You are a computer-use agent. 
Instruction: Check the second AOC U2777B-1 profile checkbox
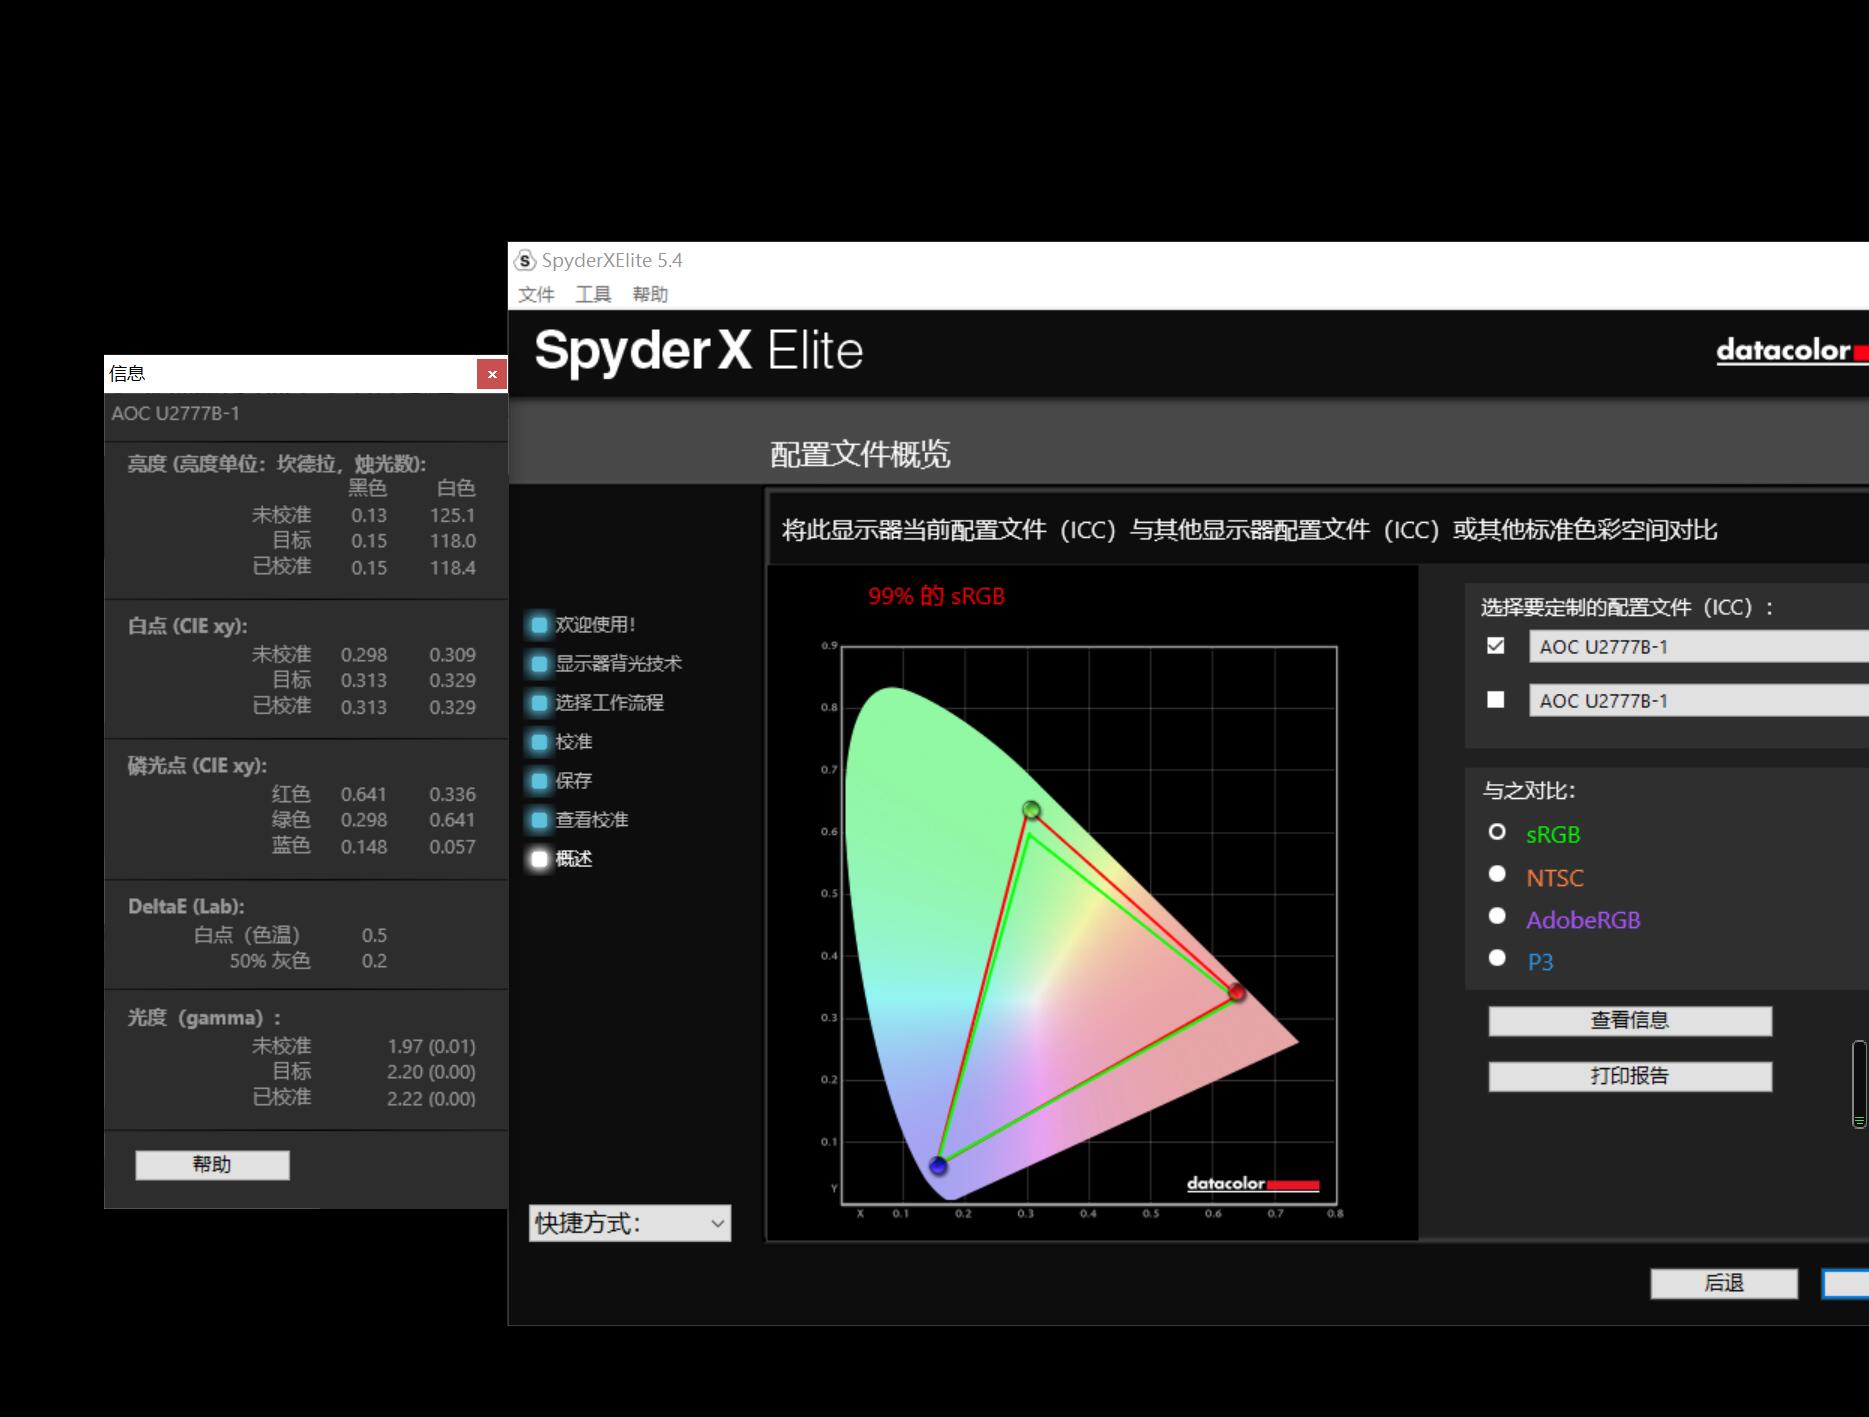click(1496, 700)
